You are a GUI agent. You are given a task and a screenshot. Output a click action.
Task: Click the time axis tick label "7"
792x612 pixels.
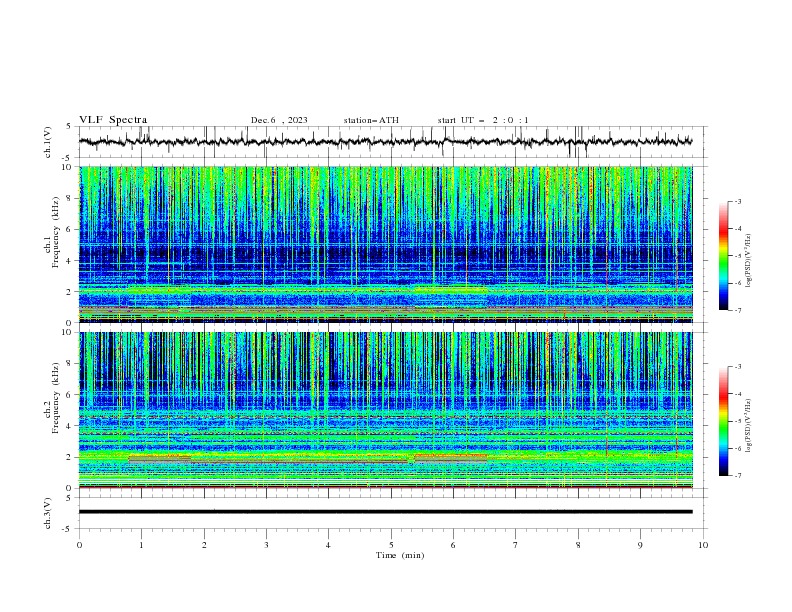[x=516, y=545]
